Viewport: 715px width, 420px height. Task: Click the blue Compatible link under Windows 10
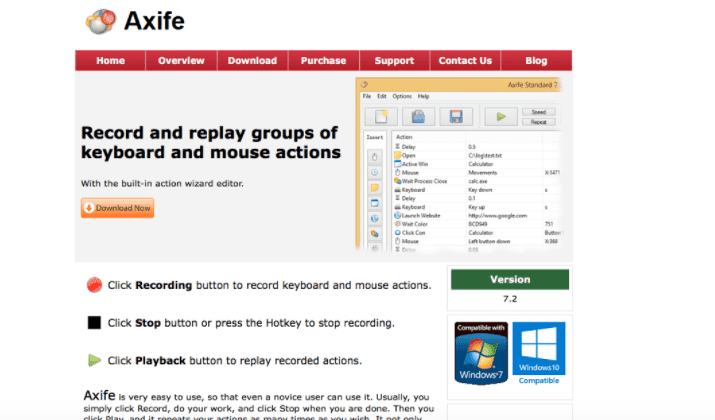(x=539, y=380)
